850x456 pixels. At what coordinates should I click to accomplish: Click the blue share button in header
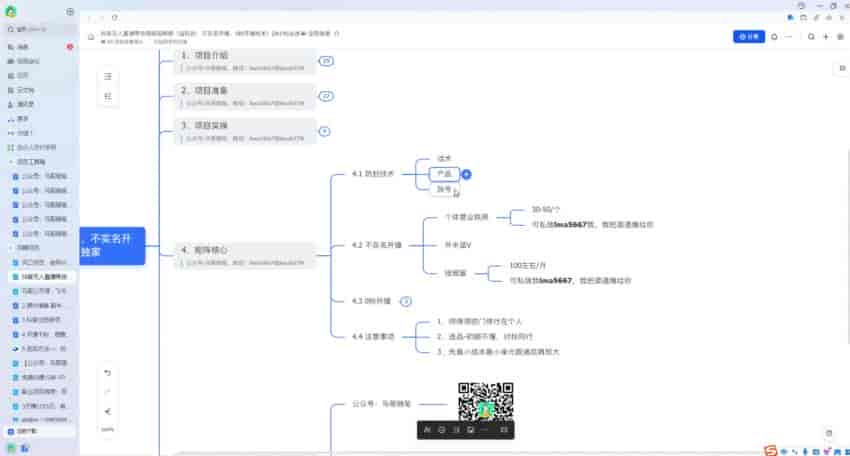pyautogui.click(x=750, y=37)
